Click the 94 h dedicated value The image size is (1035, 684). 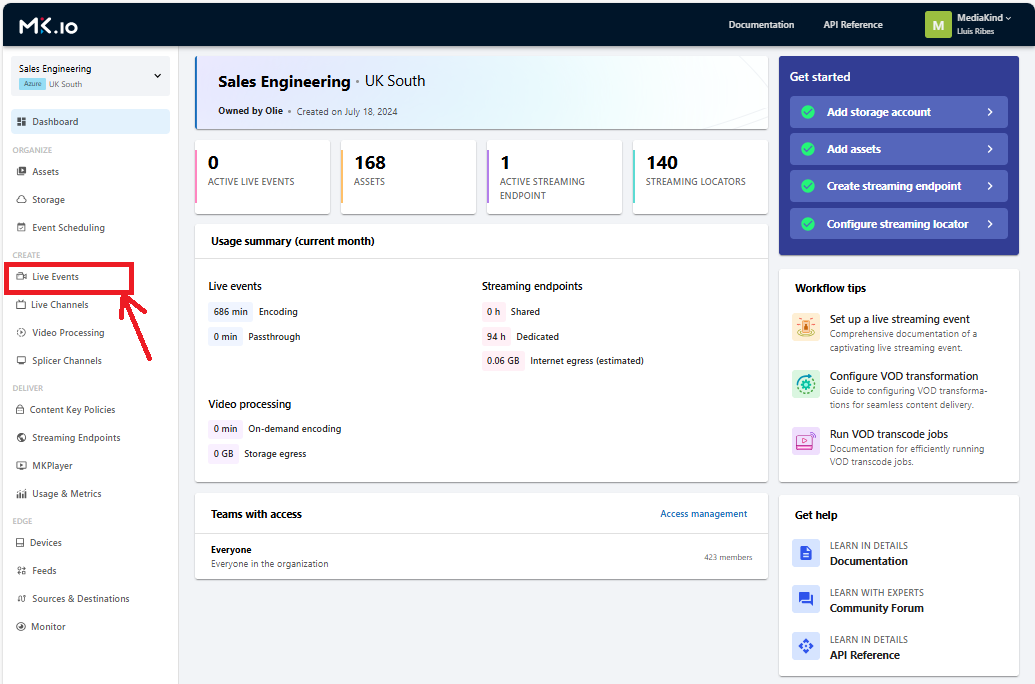[496, 337]
